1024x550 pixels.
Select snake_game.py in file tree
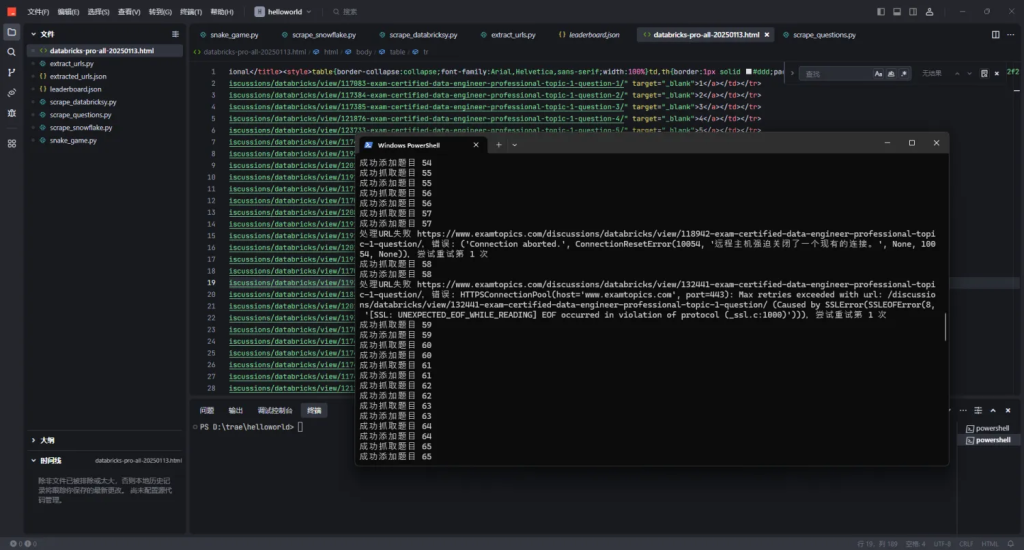click(x=73, y=140)
